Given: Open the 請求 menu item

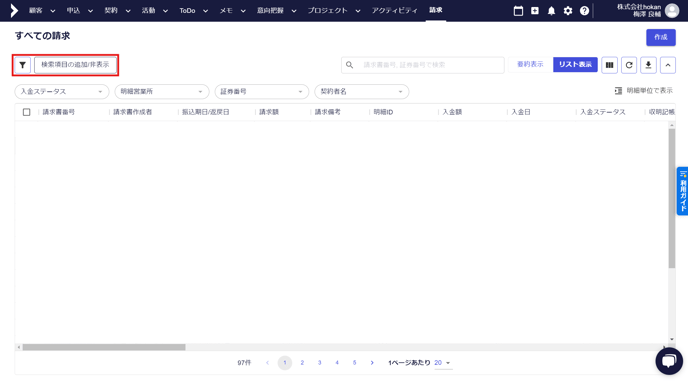Looking at the screenshot, I should point(436,10).
